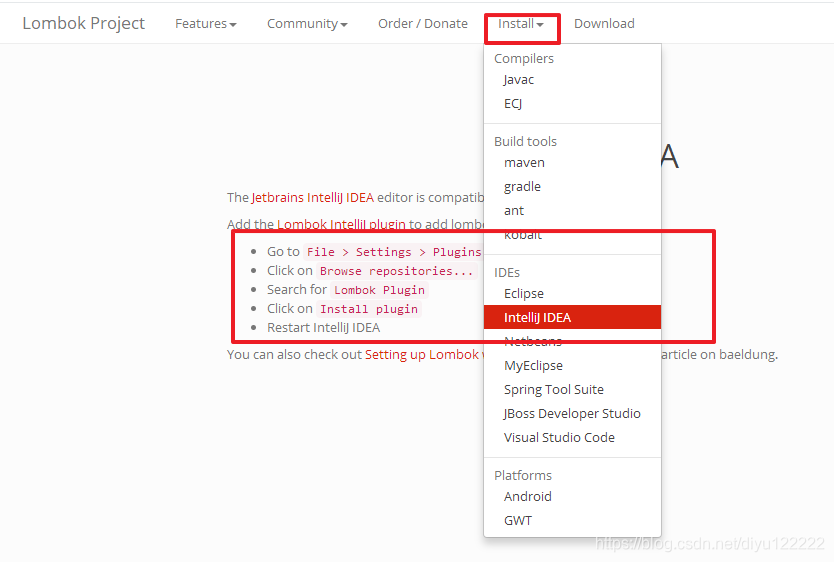The image size is (834, 562).
Task: Click the Features caret arrow
Action: pyautogui.click(x=233, y=25)
